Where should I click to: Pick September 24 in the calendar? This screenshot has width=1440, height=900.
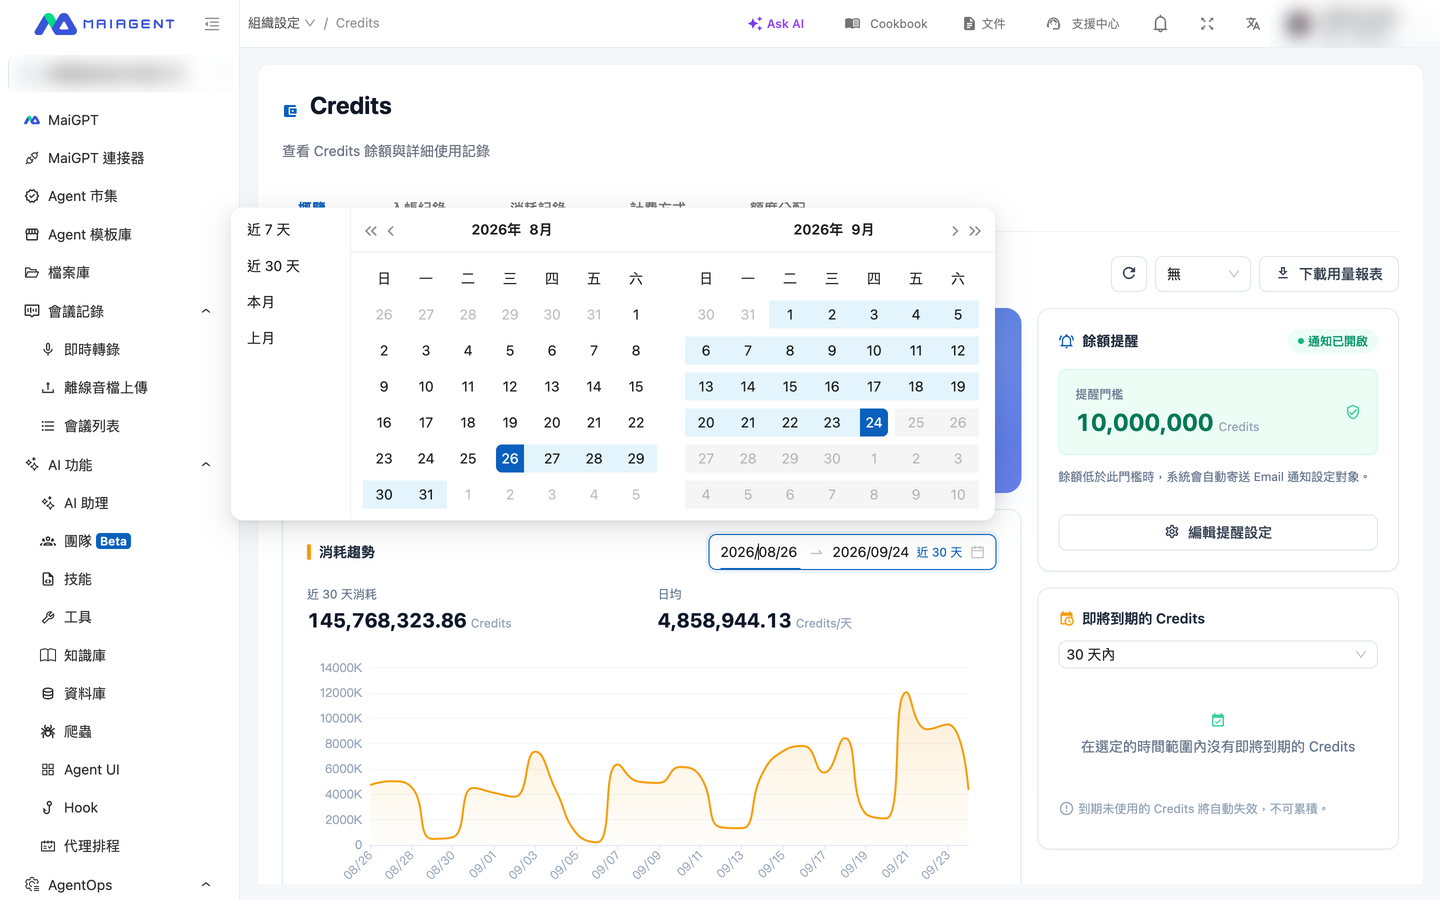874,422
